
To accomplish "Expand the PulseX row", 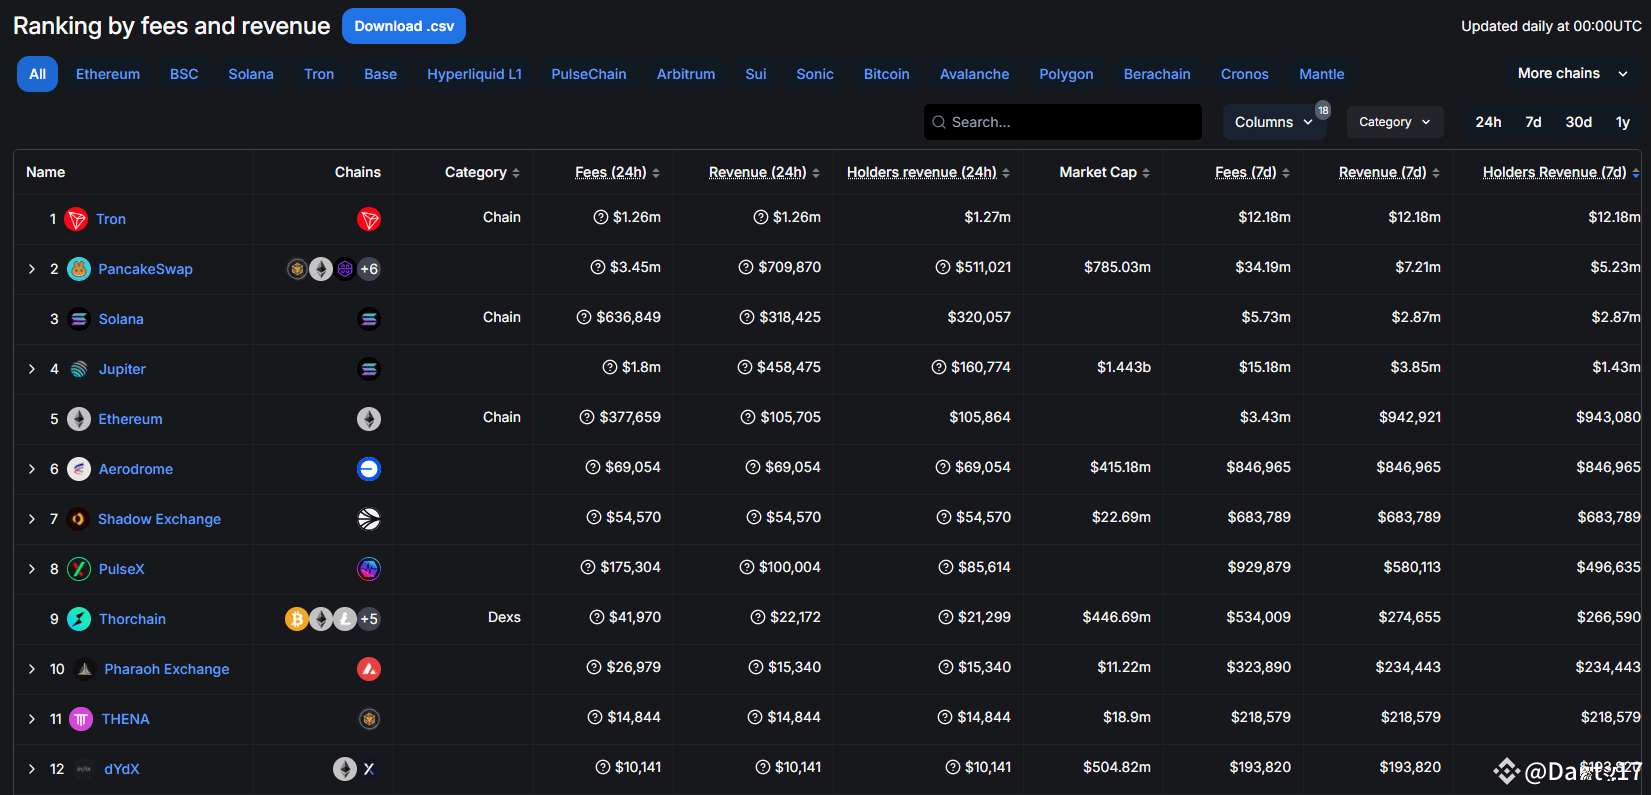I will 32,569.
